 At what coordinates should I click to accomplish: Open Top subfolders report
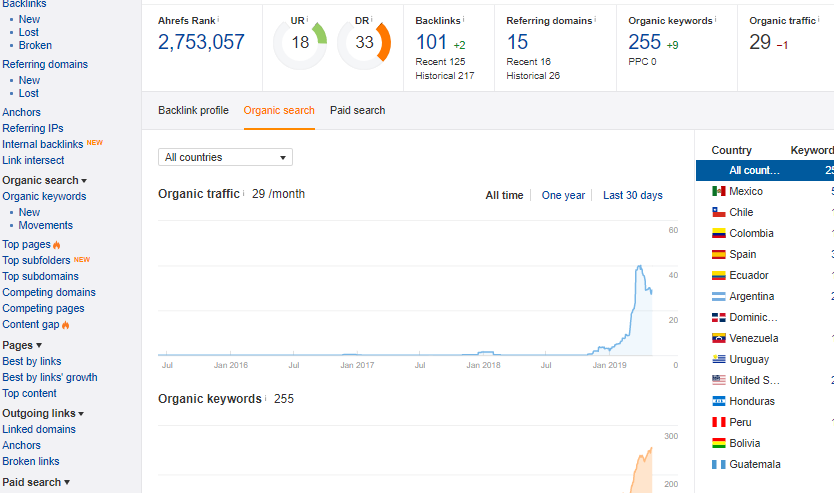[x=36, y=260]
